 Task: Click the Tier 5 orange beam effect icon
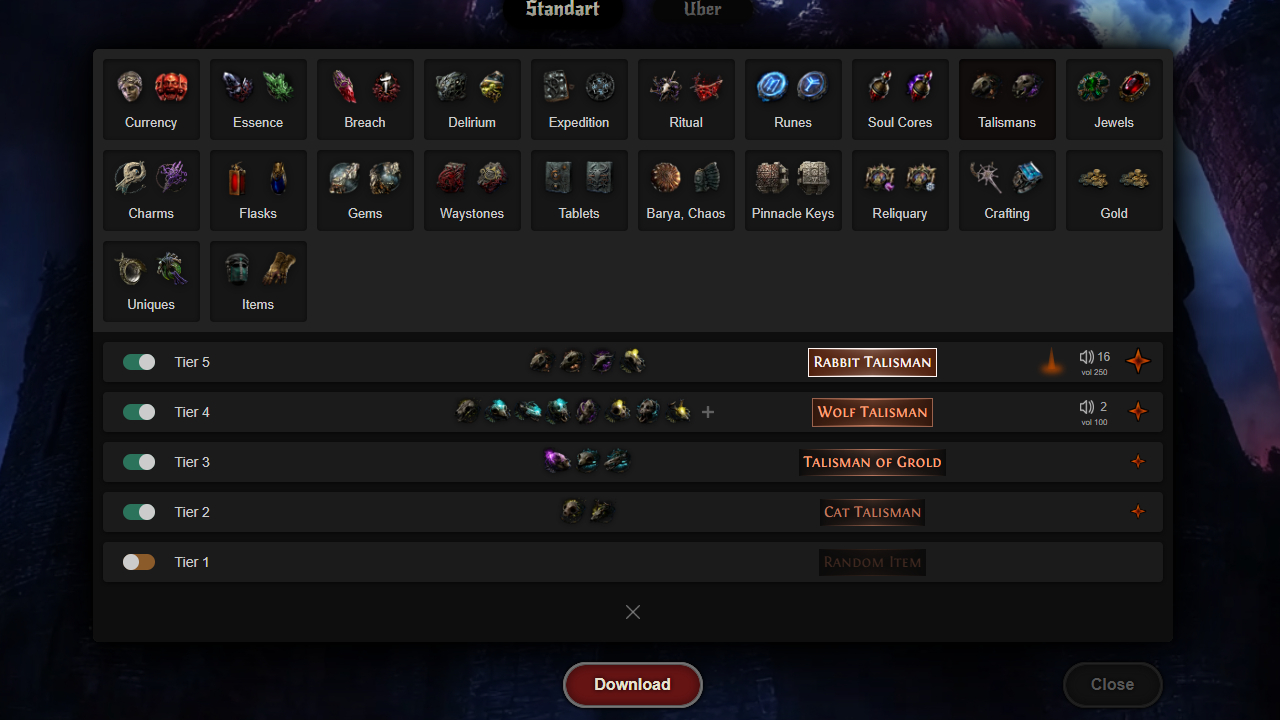coord(1051,362)
